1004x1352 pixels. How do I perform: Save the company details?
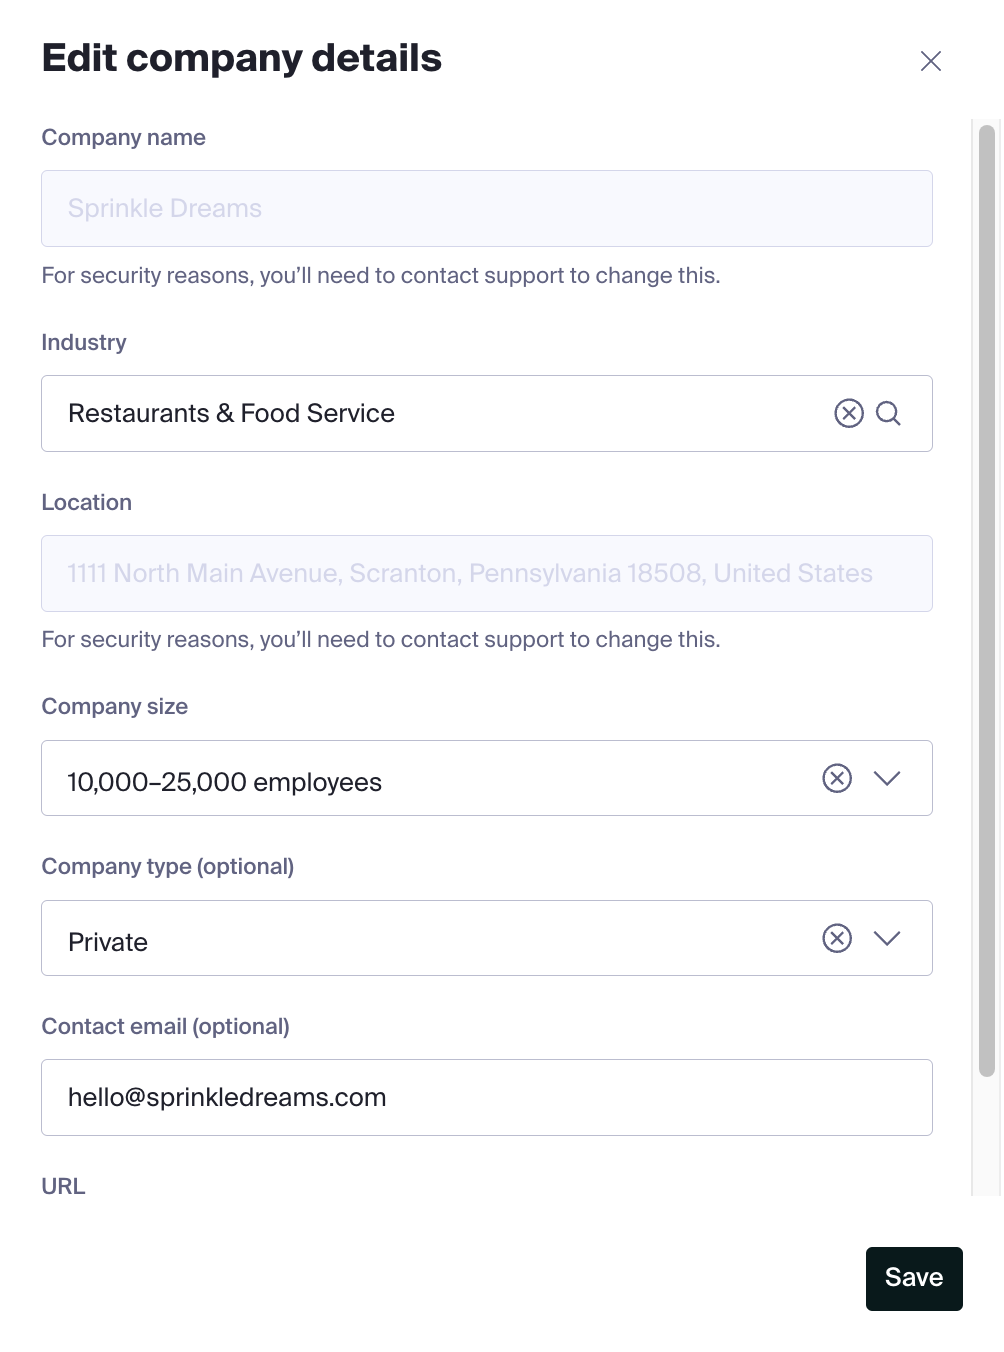tap(914, 1278)
